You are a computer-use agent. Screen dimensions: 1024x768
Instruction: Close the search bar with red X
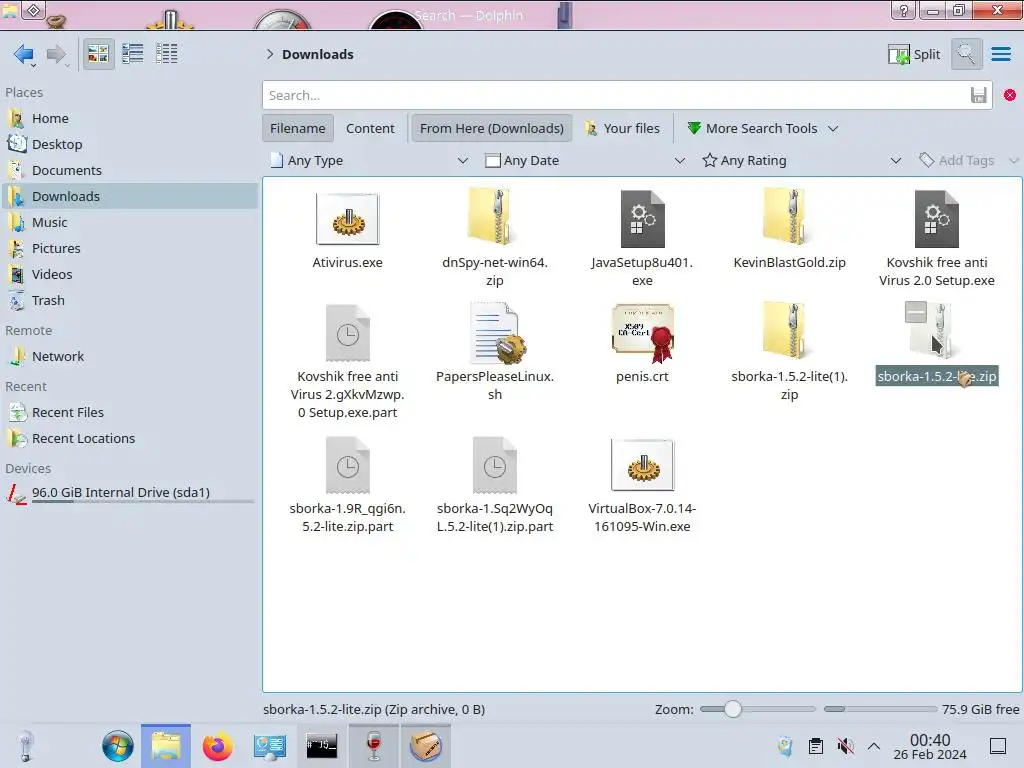[x=1010, y=95]
